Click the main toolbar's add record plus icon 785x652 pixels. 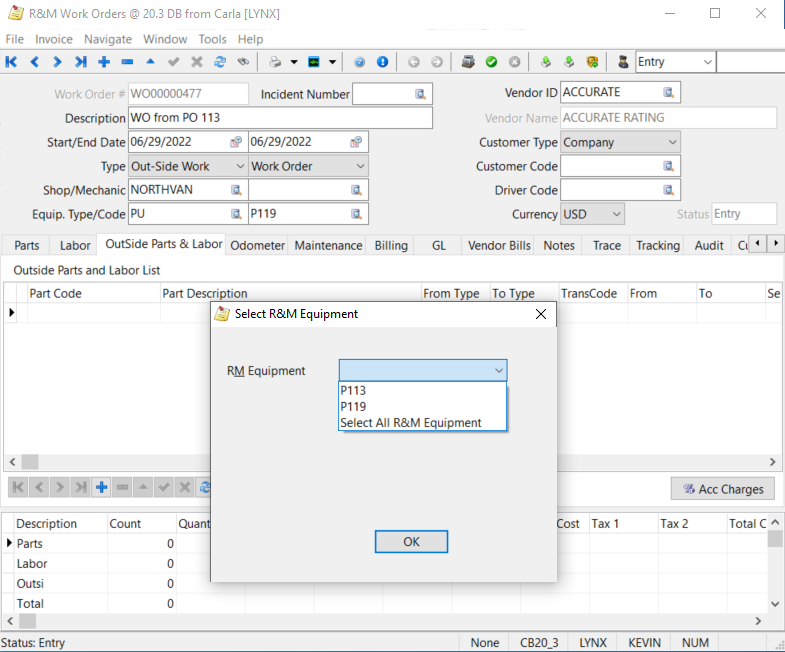coord(104,62)
